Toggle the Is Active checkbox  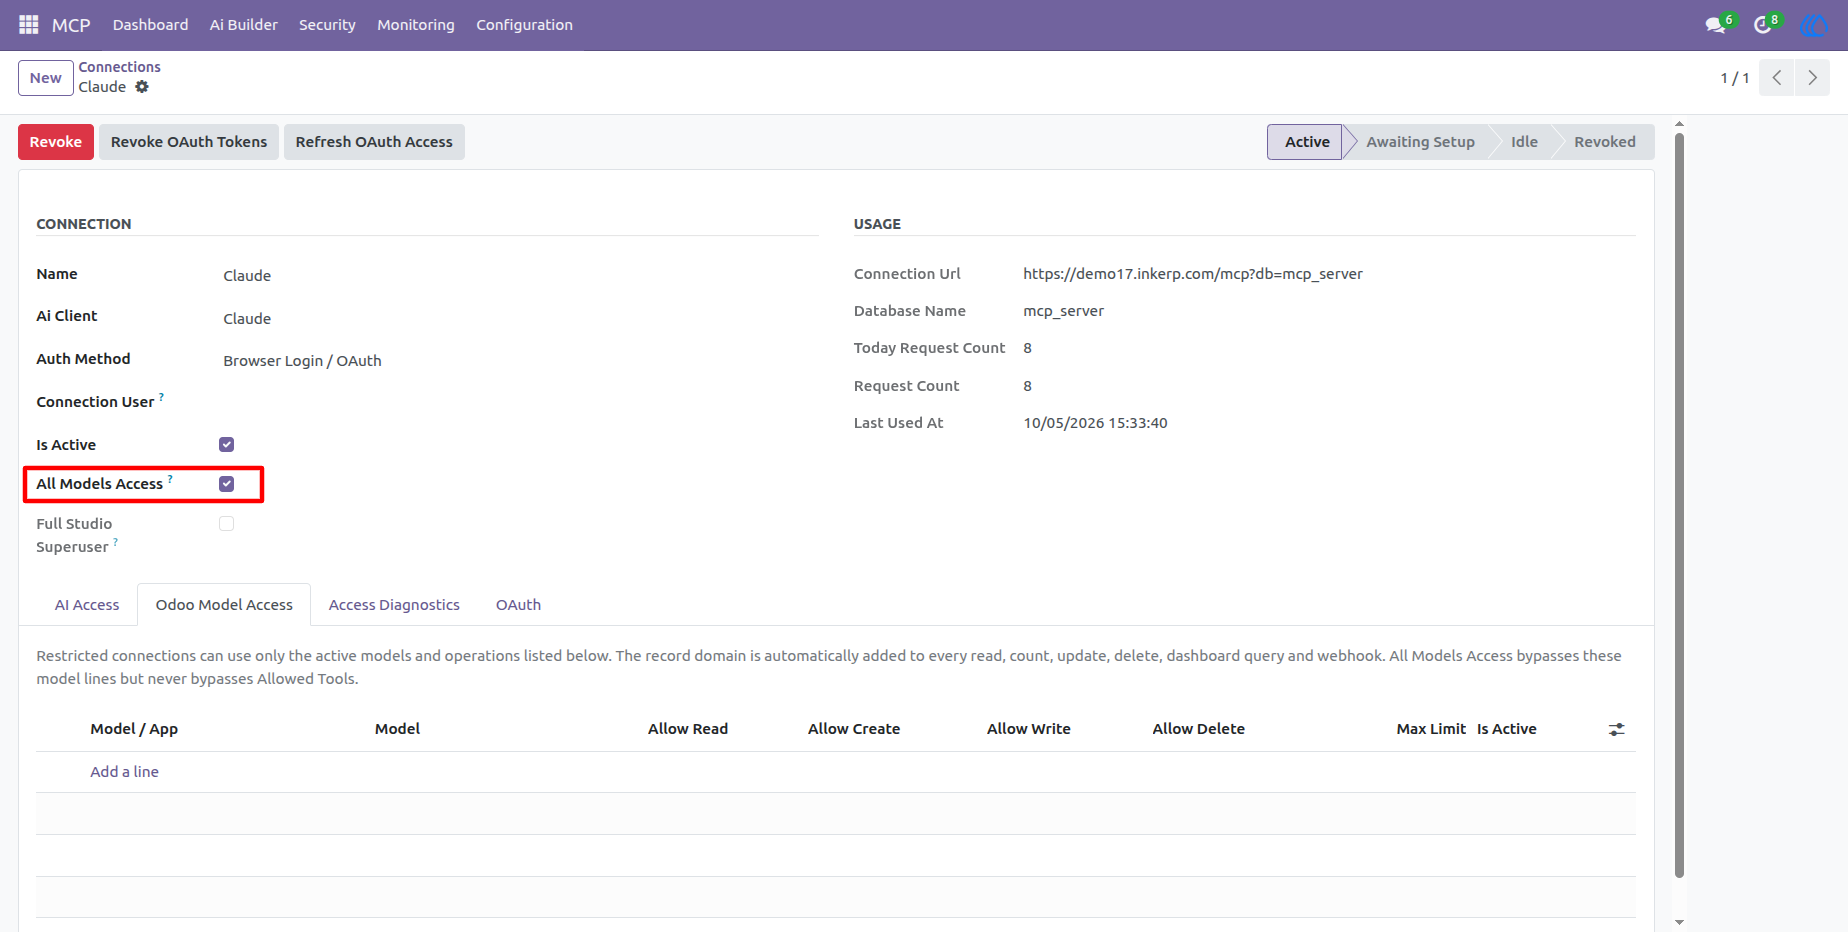[227, 445]
